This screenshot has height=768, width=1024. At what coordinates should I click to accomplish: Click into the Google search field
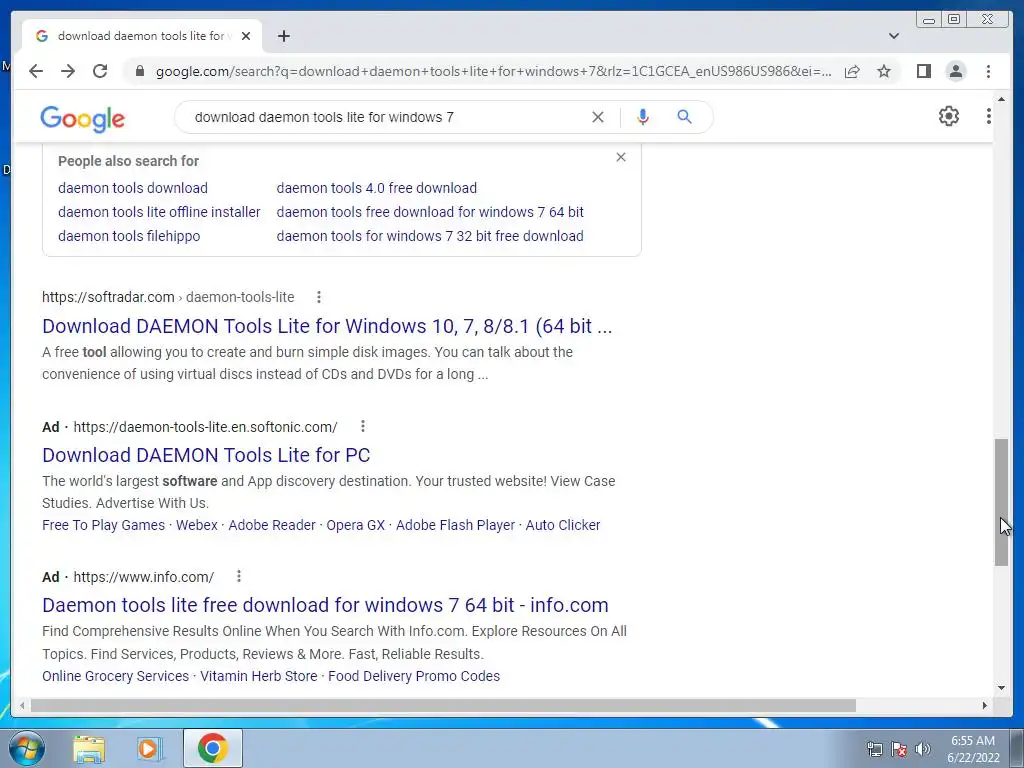[x=385, y=117]
